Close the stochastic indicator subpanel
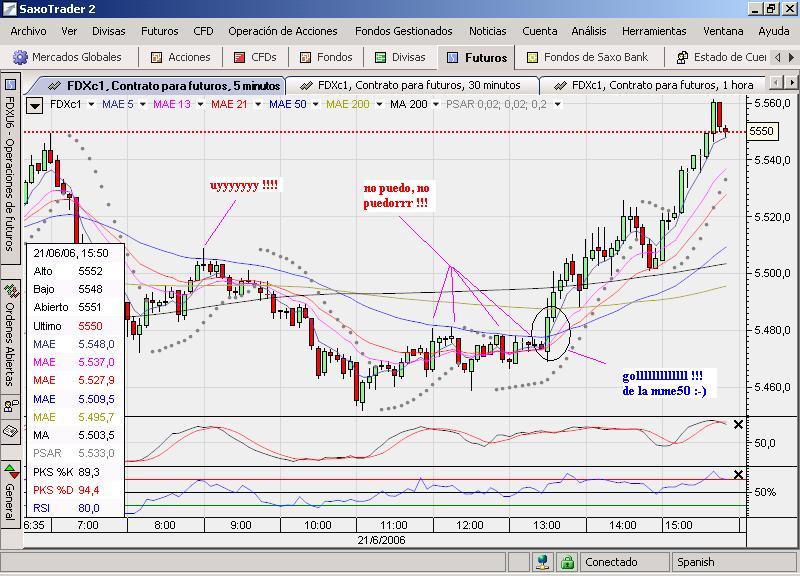 (738, 424)
